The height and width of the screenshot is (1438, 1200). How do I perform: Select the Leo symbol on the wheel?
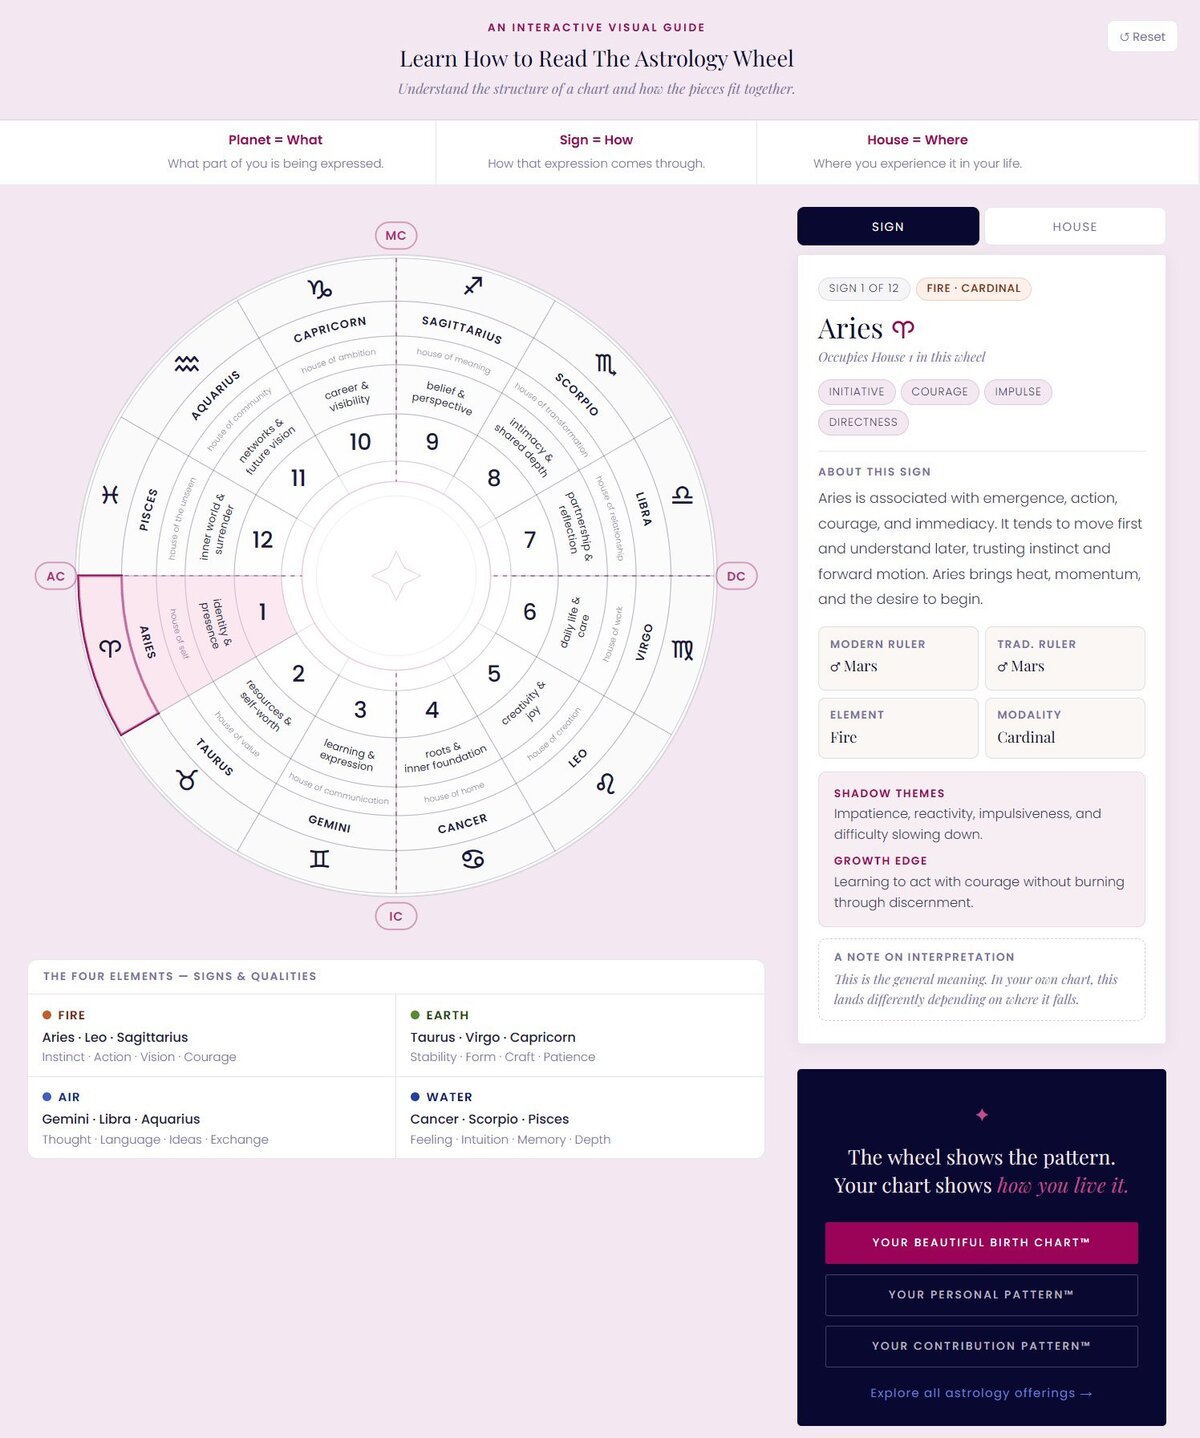[605, 783]
